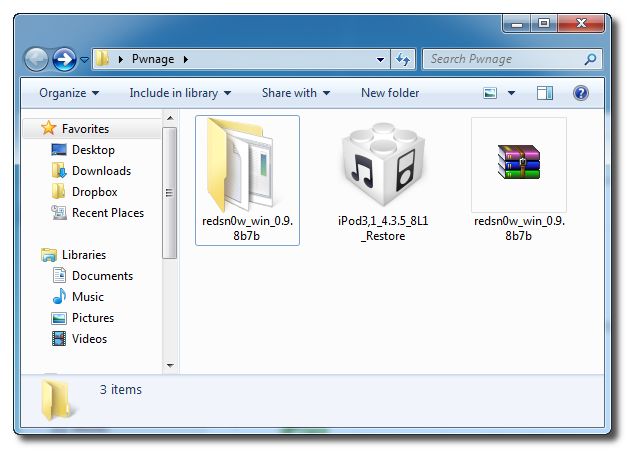Viewport: 626px width, 449px height.
Task: Open the recent pages dropdown arrow
Action: click(x=84, y=59)
